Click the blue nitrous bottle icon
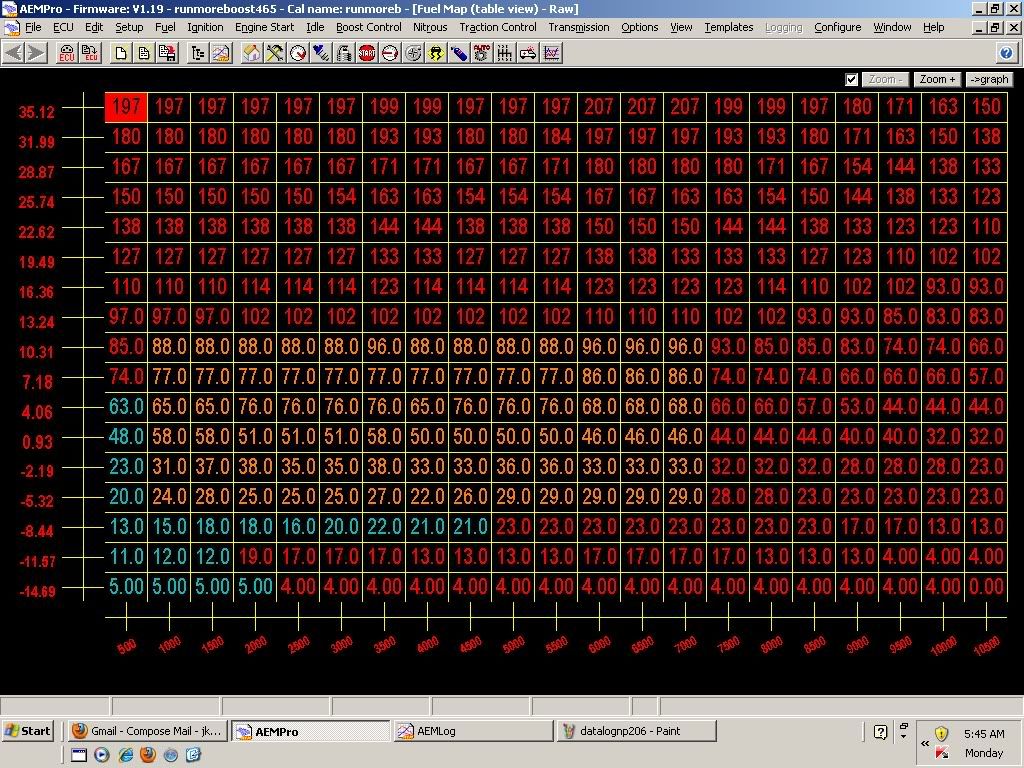Viewport: 1024px width, 768px height. pyautogui.click(x=459, y=53)
